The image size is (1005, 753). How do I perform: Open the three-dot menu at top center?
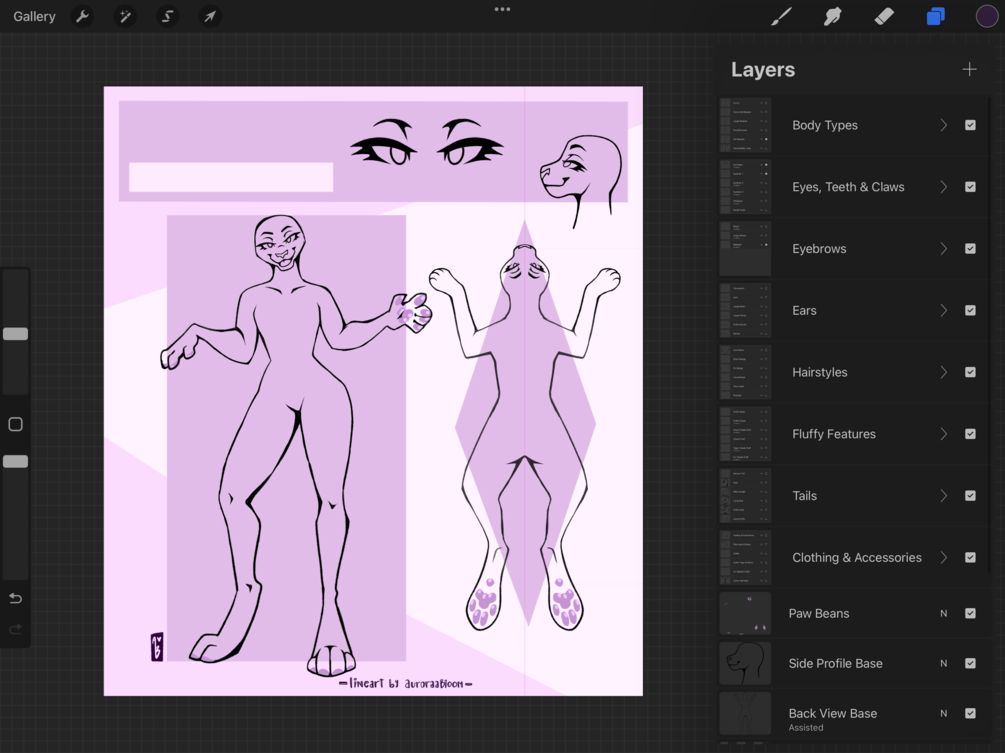[x=502, y=9]
